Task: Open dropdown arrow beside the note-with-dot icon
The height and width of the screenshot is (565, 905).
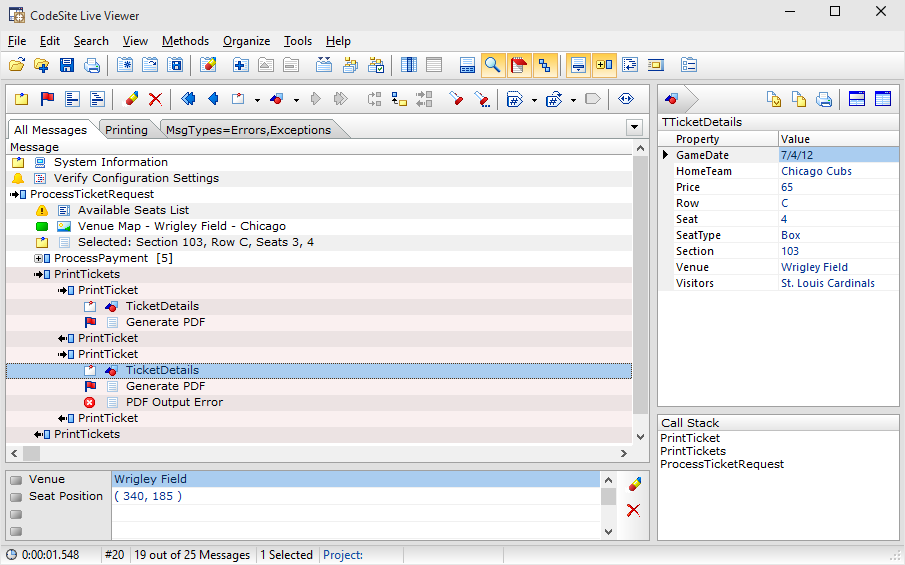Action: 257,100
